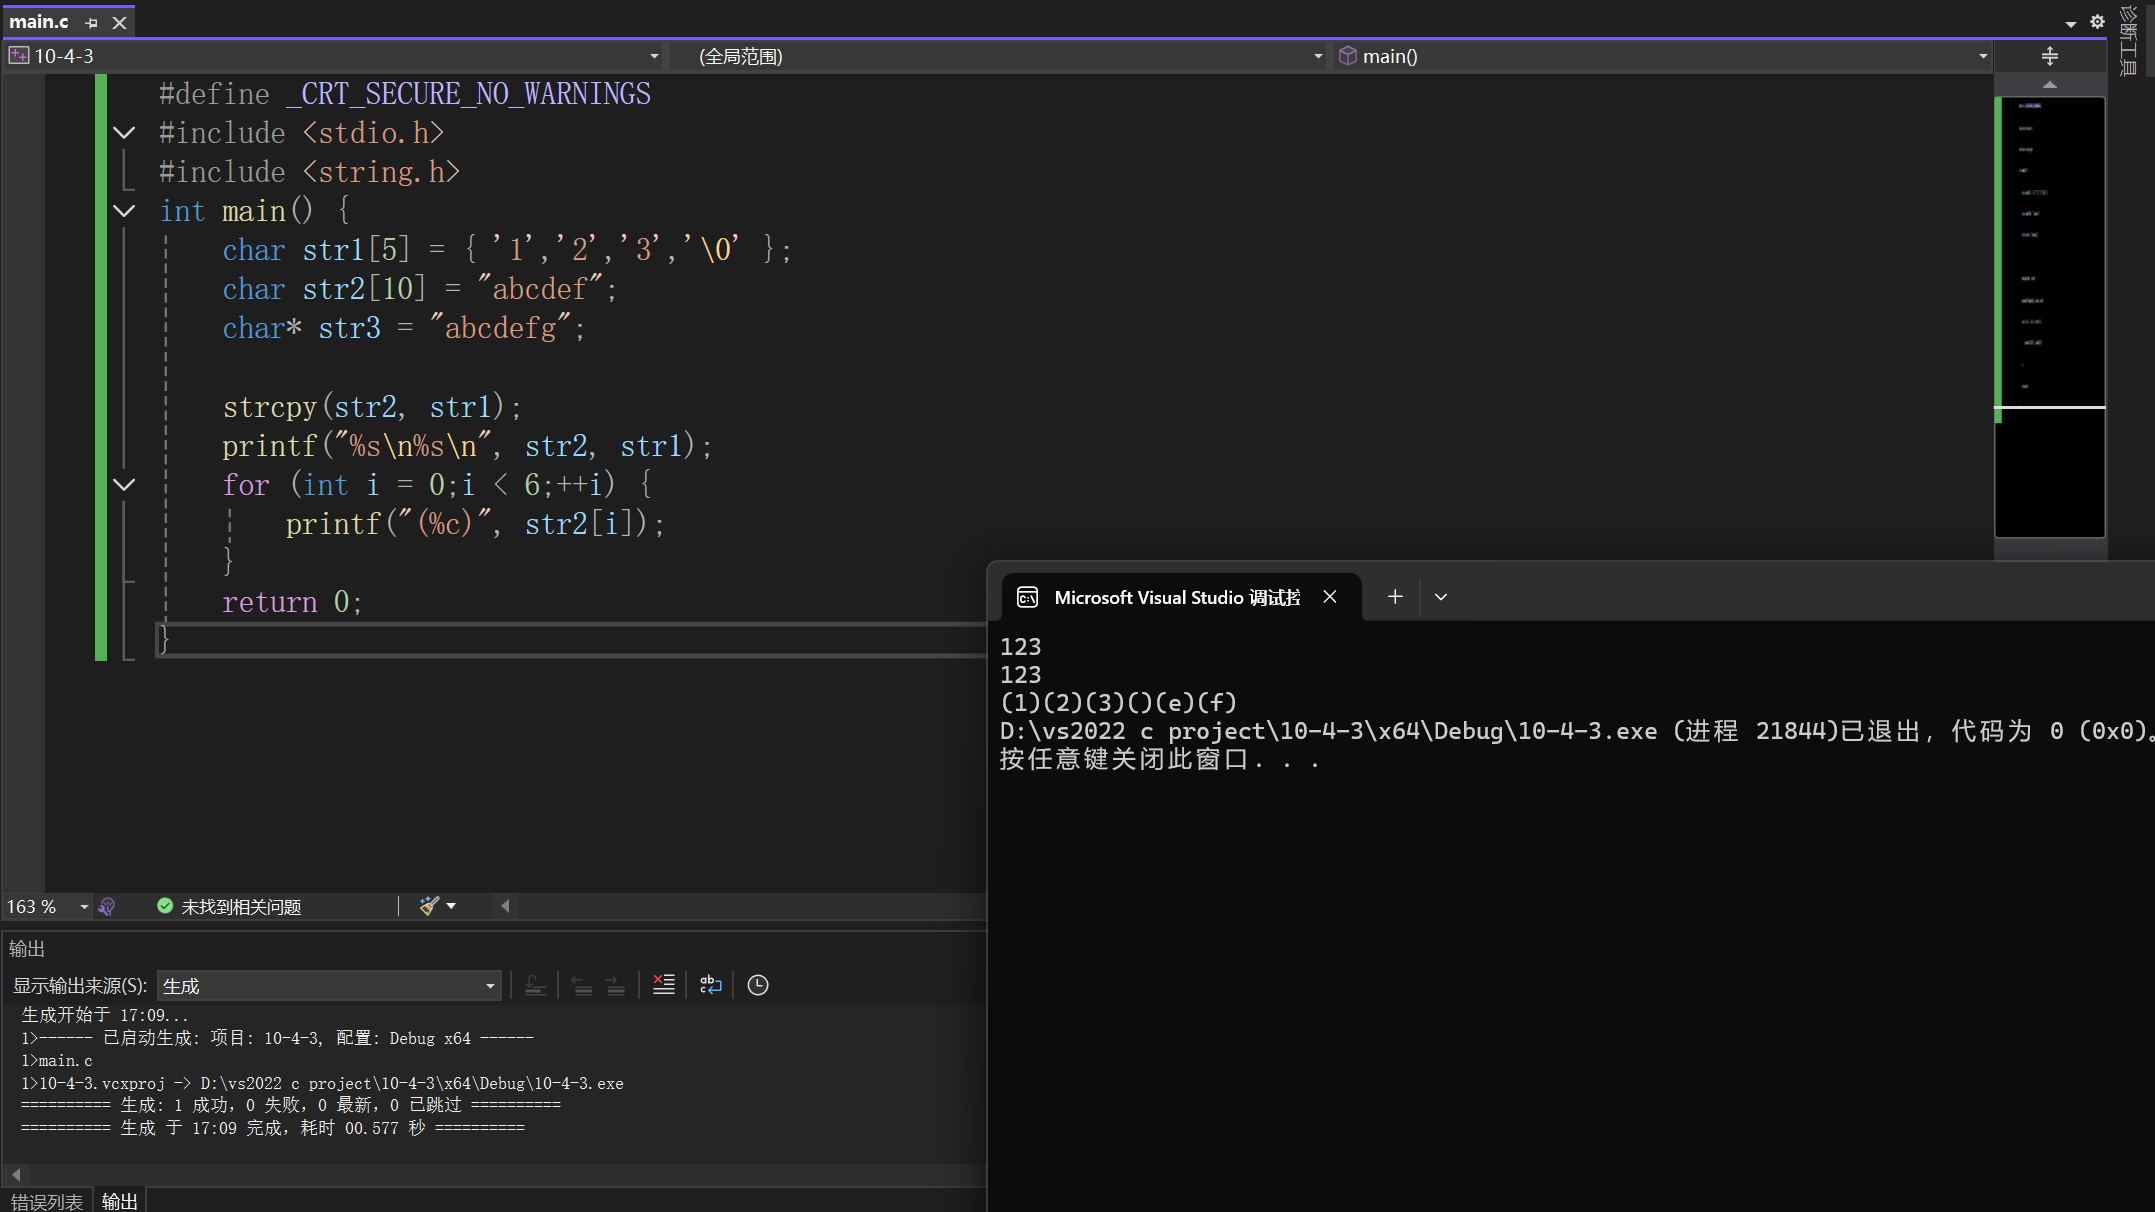Collapse the main() function block
The width and height of the screenshot is (2155, 1212).
point(124,211)
